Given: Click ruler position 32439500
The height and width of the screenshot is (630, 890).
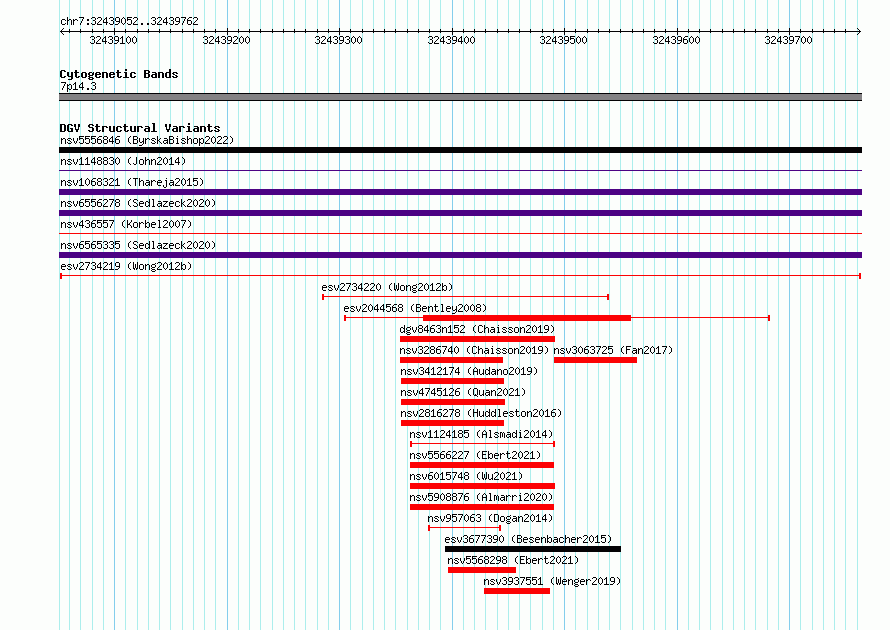Looking at the screenshot, I should [564, 40].
